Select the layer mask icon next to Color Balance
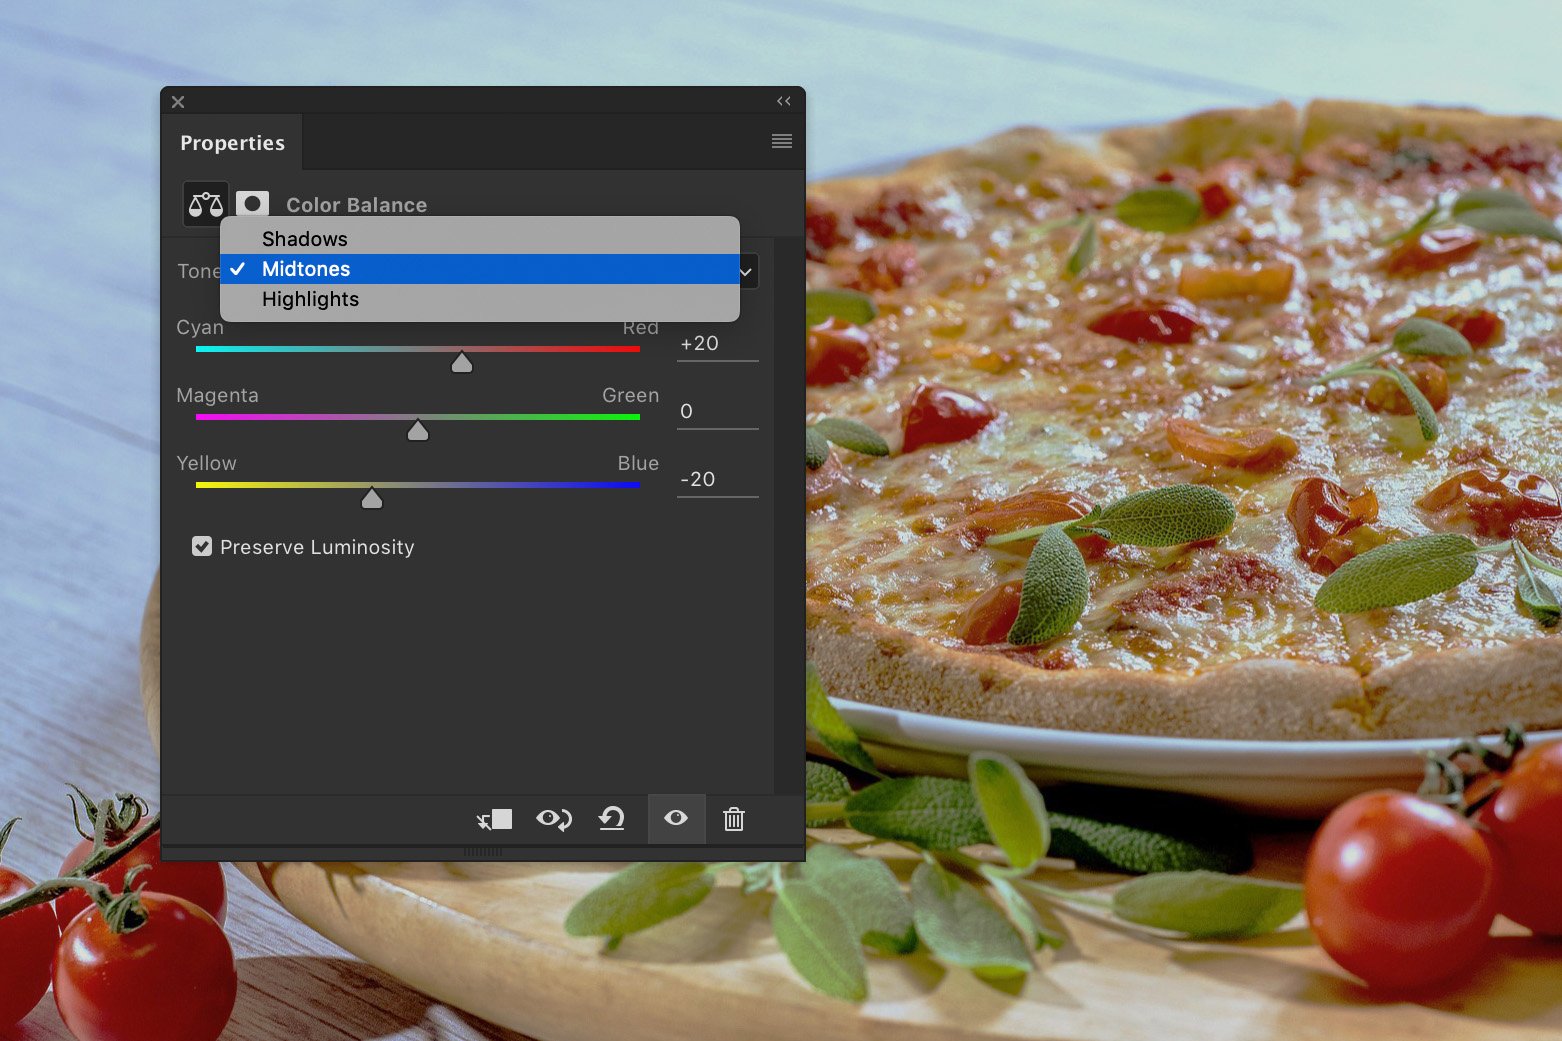Viewport: 1562px width, 1041px height. pos(252,204)
